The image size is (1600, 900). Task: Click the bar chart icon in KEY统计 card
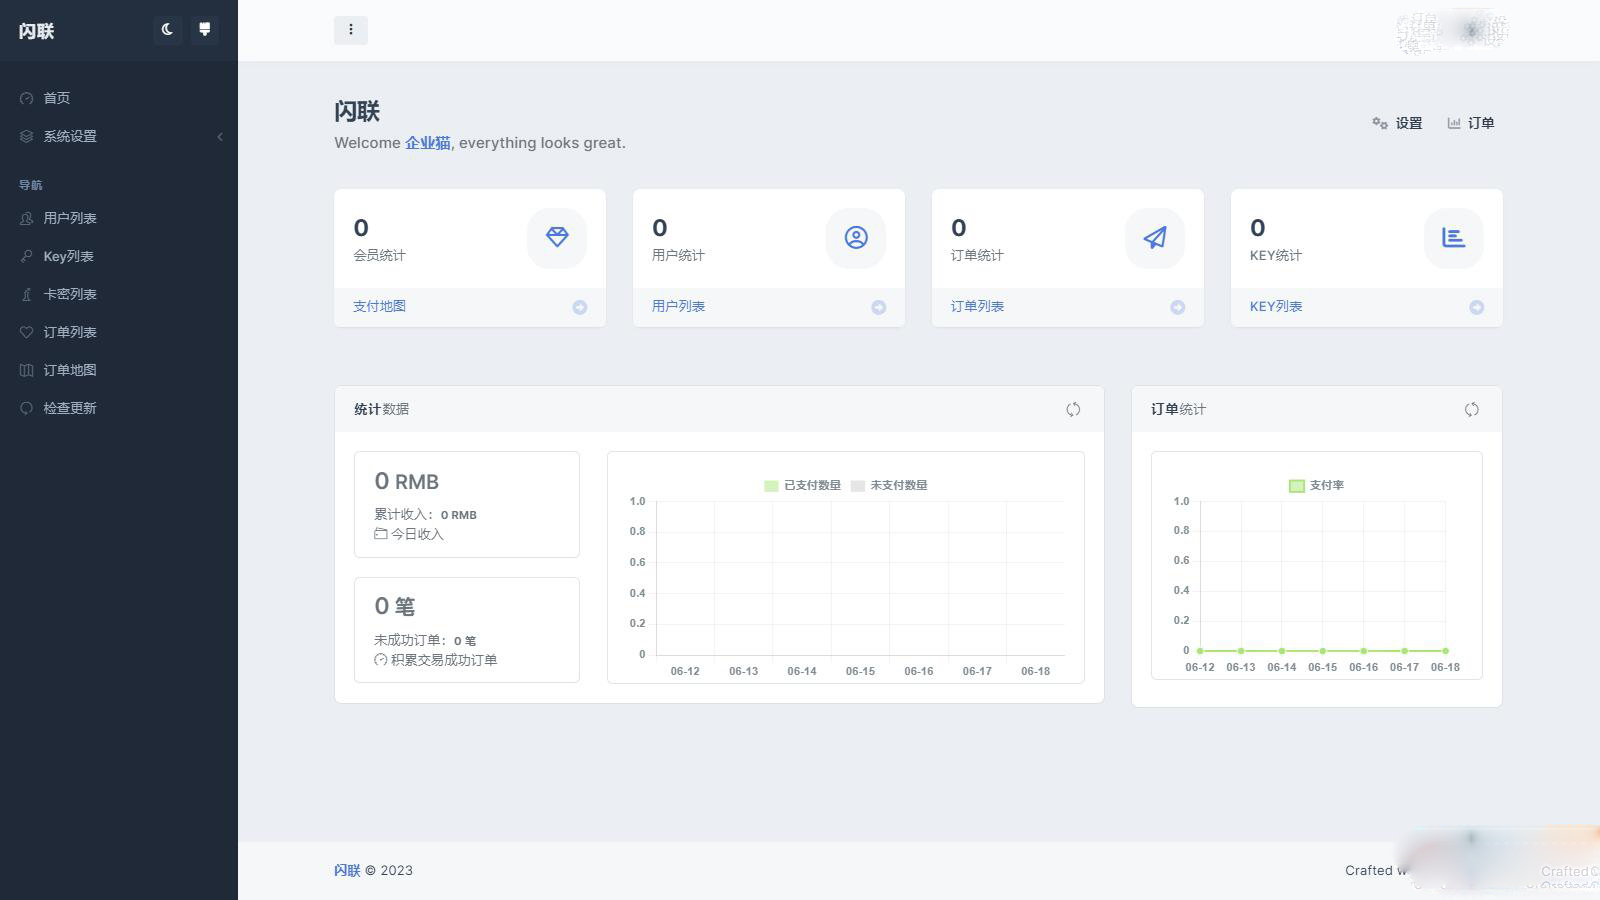pos(1453,238)
